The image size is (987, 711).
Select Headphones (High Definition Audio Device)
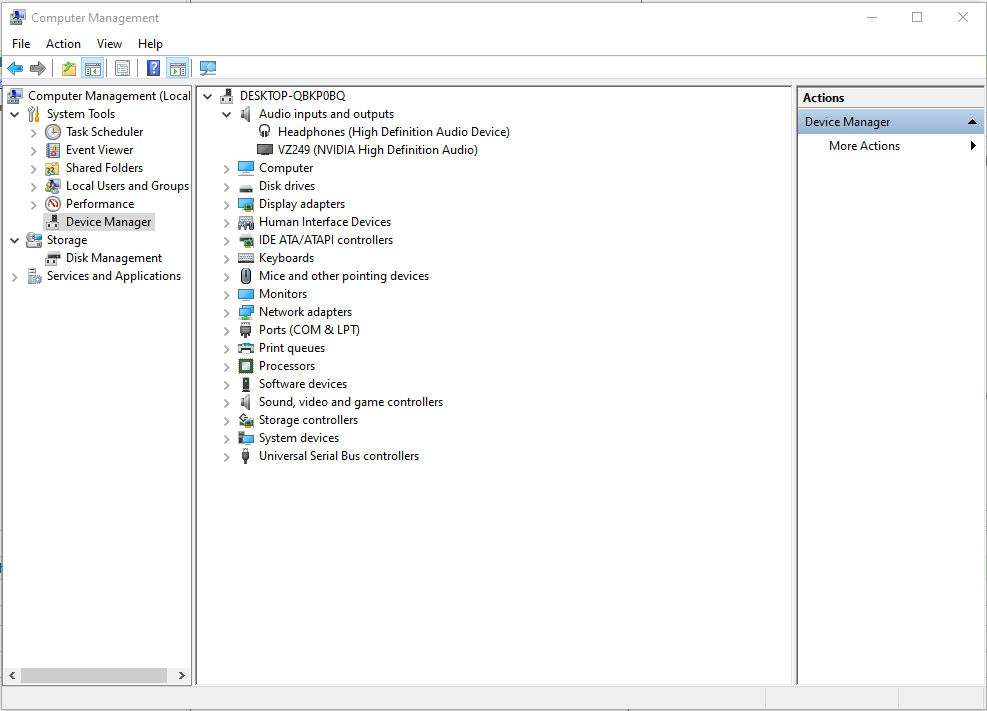393,132
